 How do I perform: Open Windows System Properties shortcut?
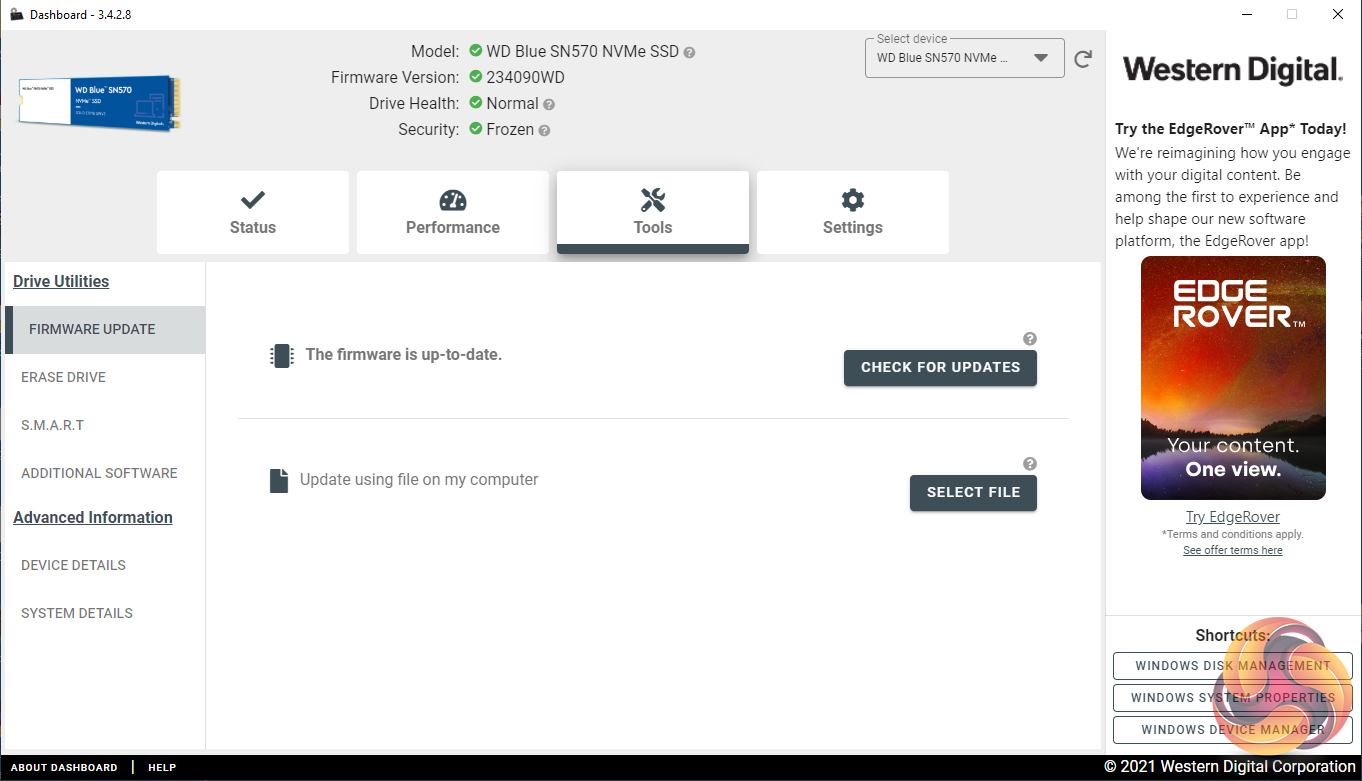point(1233,698)
